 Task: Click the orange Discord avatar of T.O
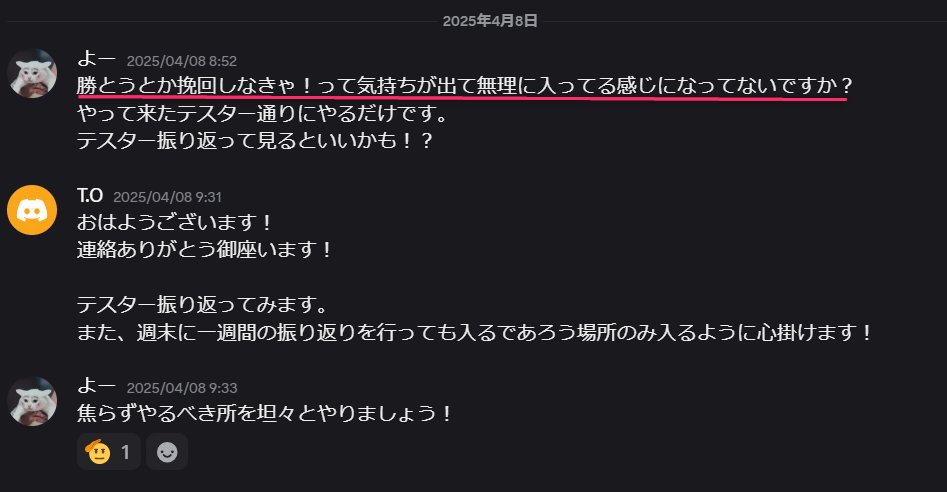point(32,209)
